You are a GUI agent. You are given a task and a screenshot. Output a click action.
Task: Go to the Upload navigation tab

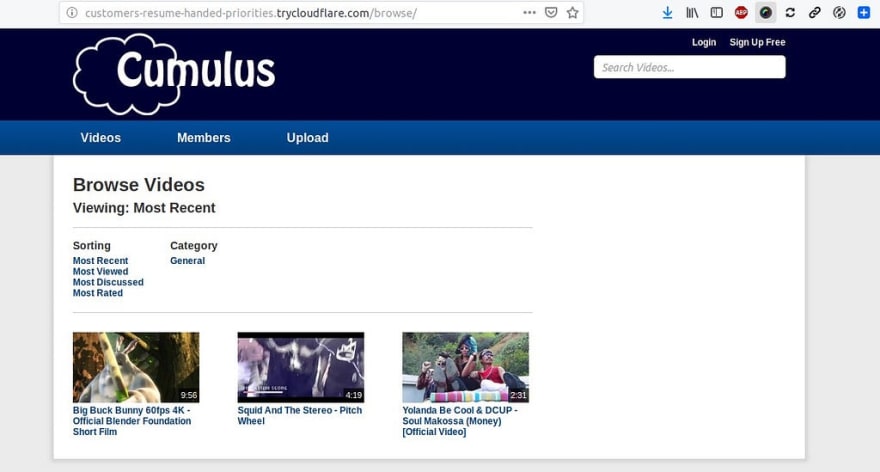[x=308, y=138]
